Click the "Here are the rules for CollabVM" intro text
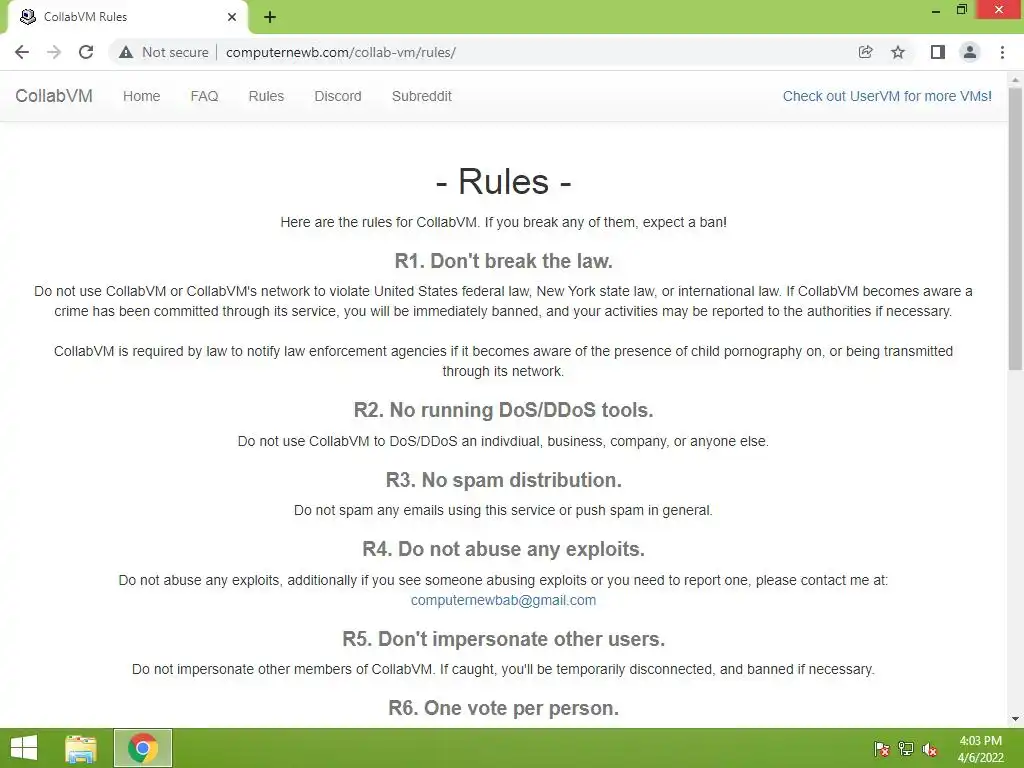Image resolution: width=1024 pixels, height=768 pixels. tap(504, 222)
